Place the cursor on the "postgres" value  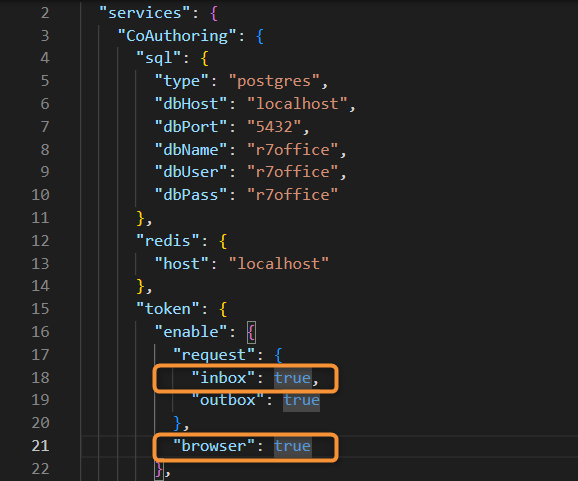tap(274, 81)
